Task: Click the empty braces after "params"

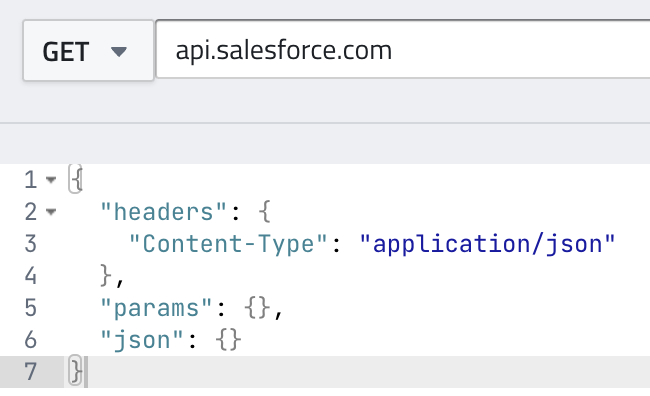Action: (257, 308)
